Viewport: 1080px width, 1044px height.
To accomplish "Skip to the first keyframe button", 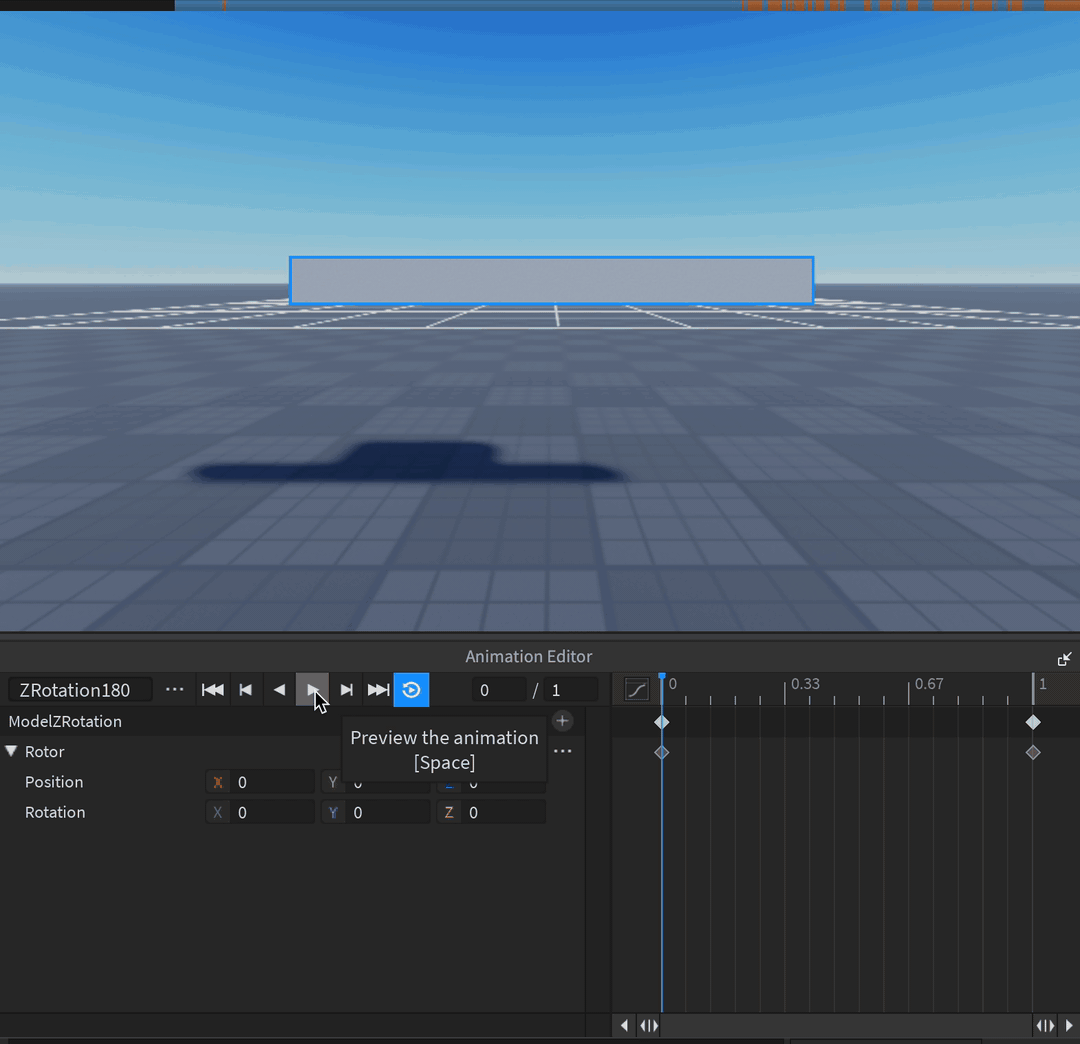I will pyautogui.click(x=212, y=690).
